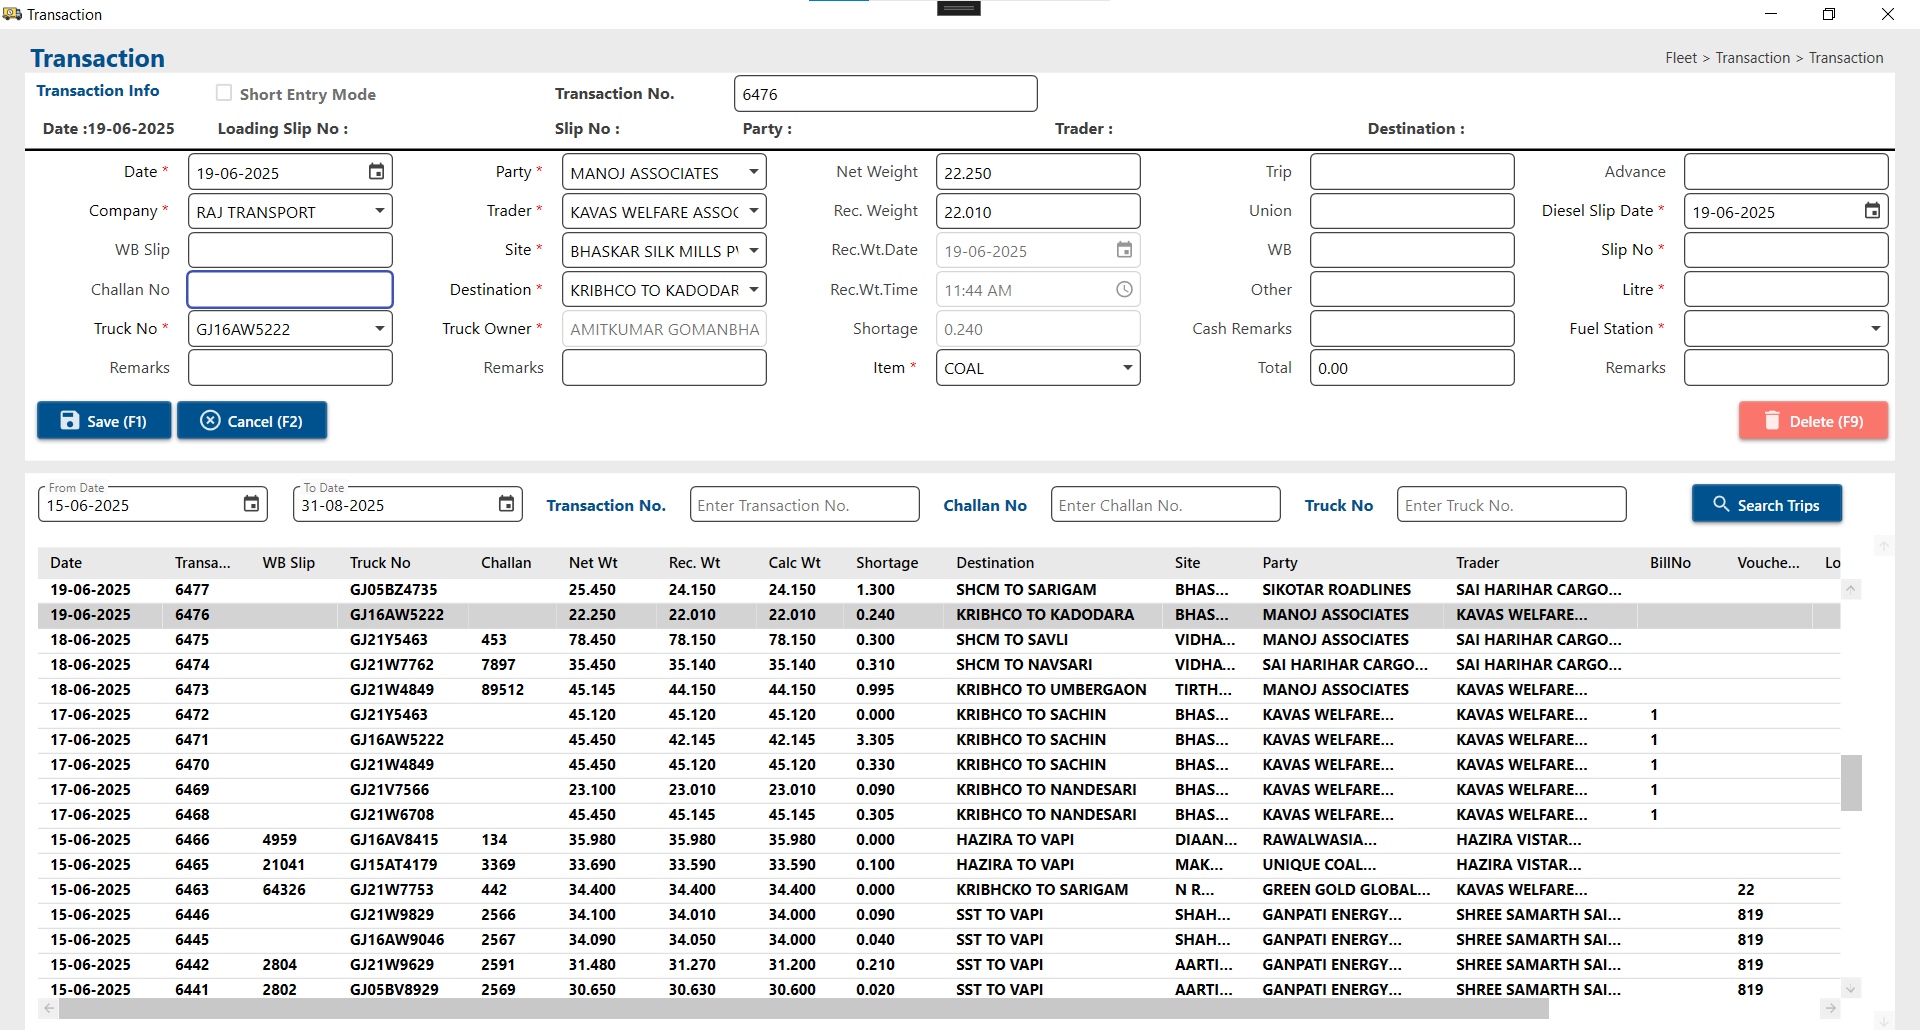Click grid scroll-down arrow
This screenshot has width=1920, height=1030.
point(1851,989)
